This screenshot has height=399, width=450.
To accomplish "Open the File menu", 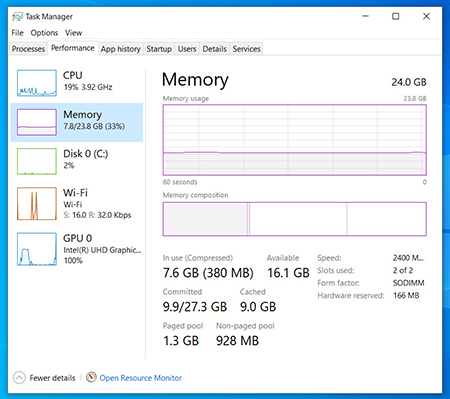I will pyautogui.click(x=17, y=33).
